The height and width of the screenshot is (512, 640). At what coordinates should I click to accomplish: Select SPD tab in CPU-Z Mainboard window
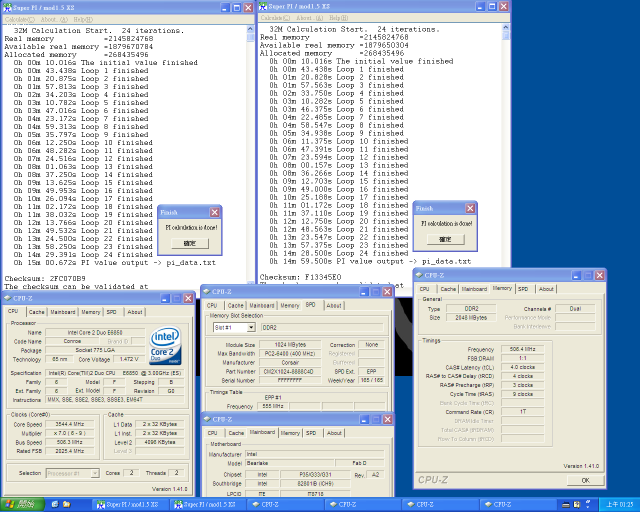pyautogui.click(x=311, y=433)
